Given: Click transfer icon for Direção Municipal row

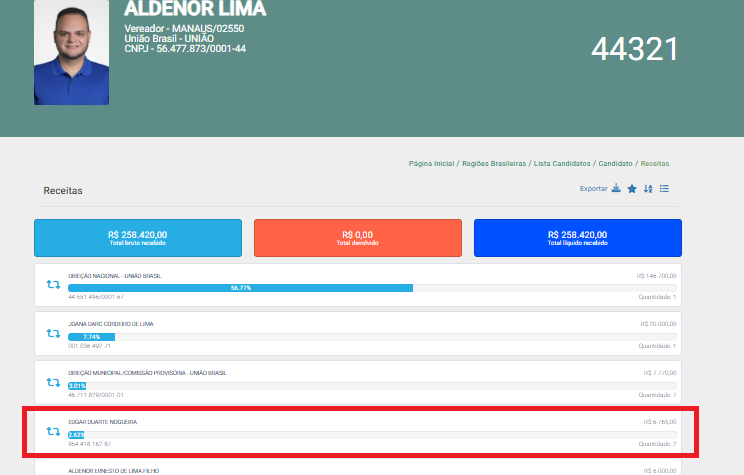Looking at the screenshot, I should tap(53, 383).
